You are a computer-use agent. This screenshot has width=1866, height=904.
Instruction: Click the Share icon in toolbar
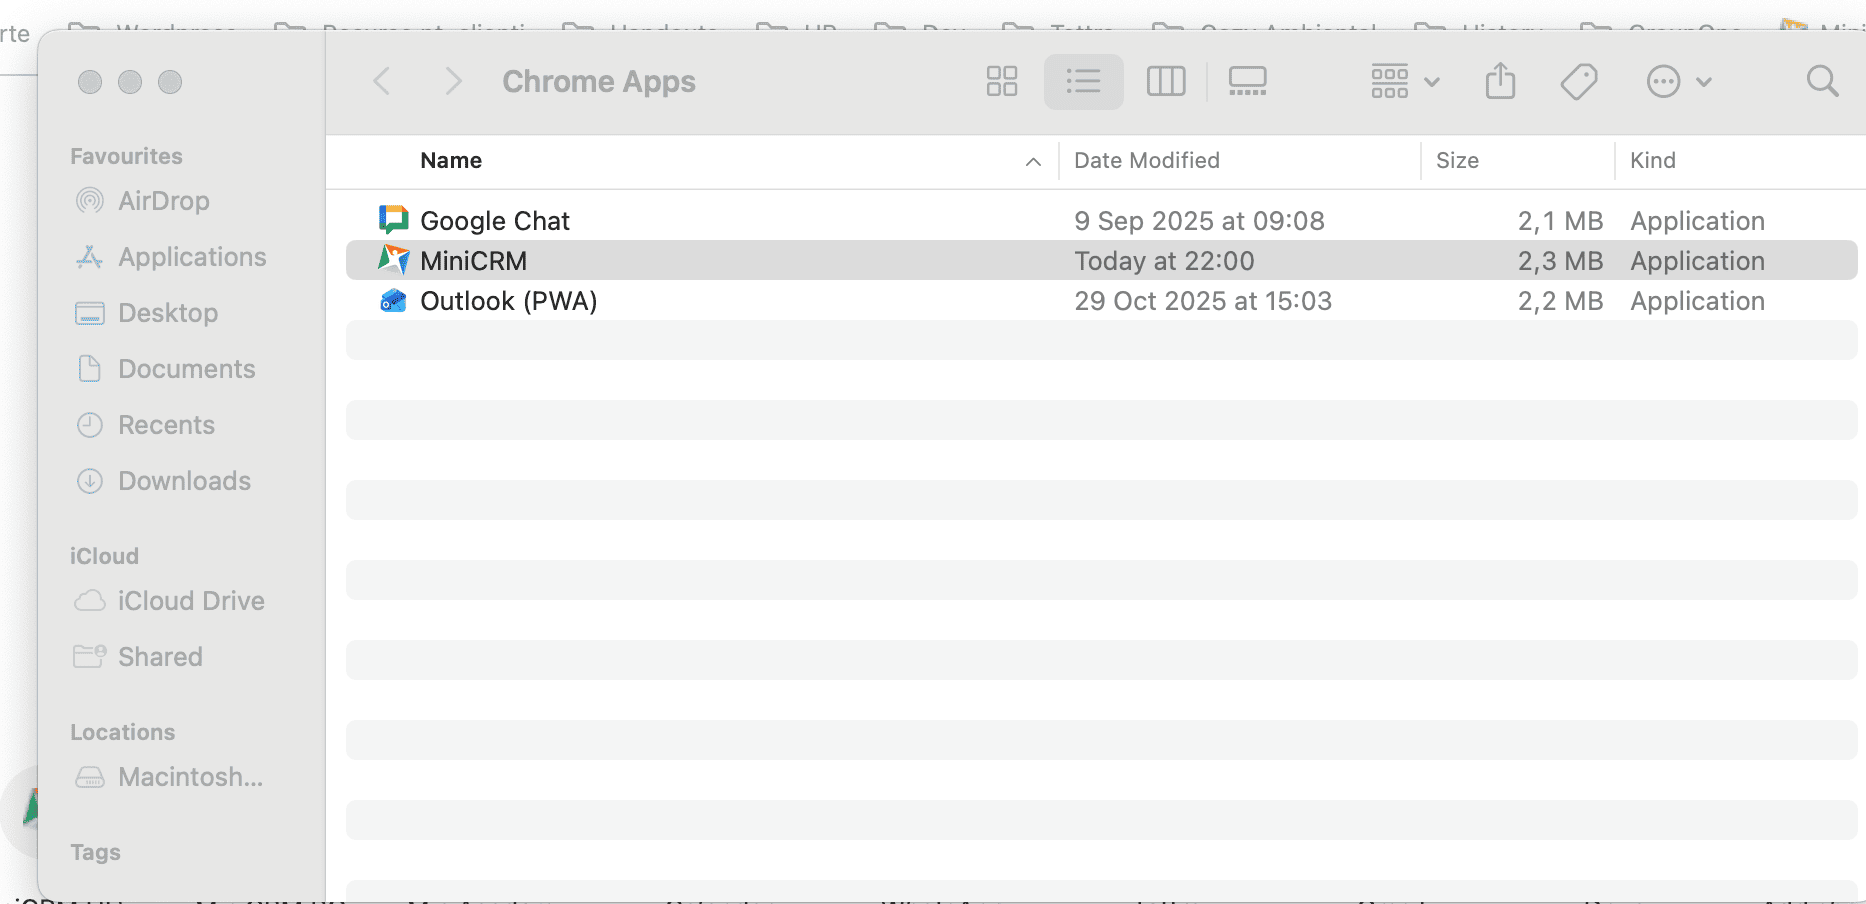pyautogui.click(x=1500, y=81)
